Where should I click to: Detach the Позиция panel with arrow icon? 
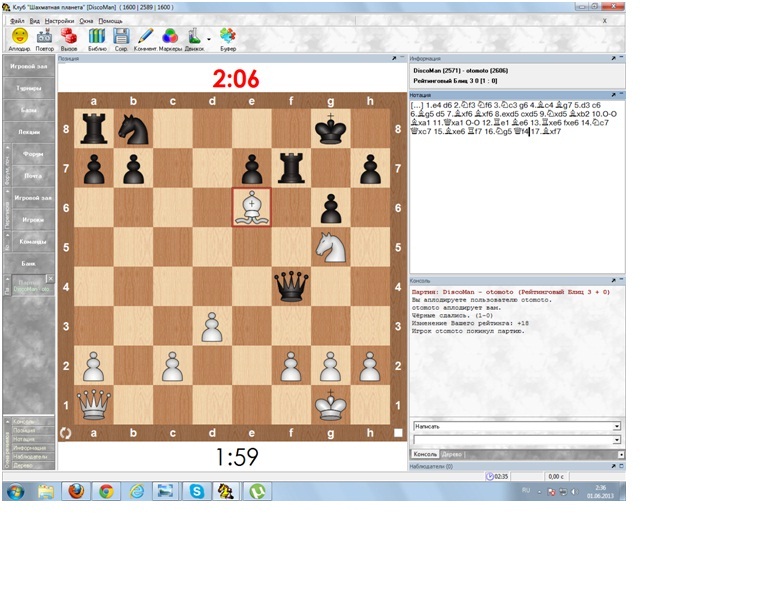point(394,58)
